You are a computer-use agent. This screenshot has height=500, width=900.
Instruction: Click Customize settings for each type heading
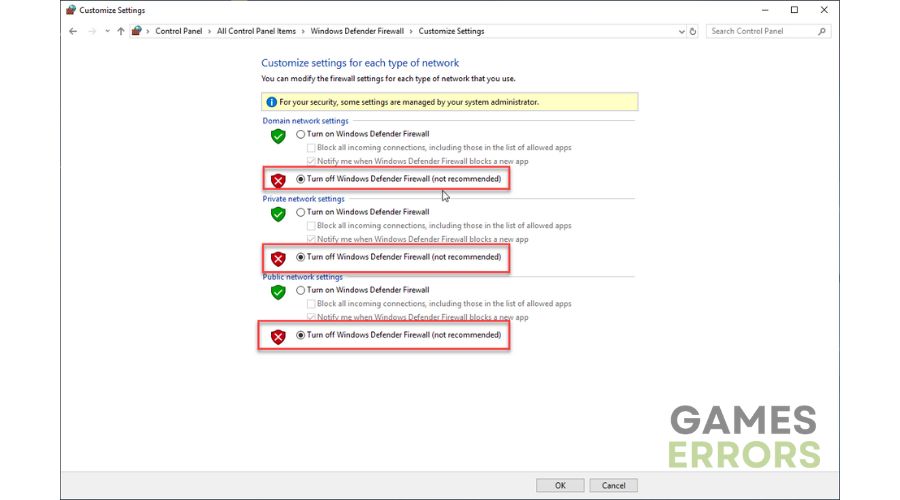[x=360, y=63]
